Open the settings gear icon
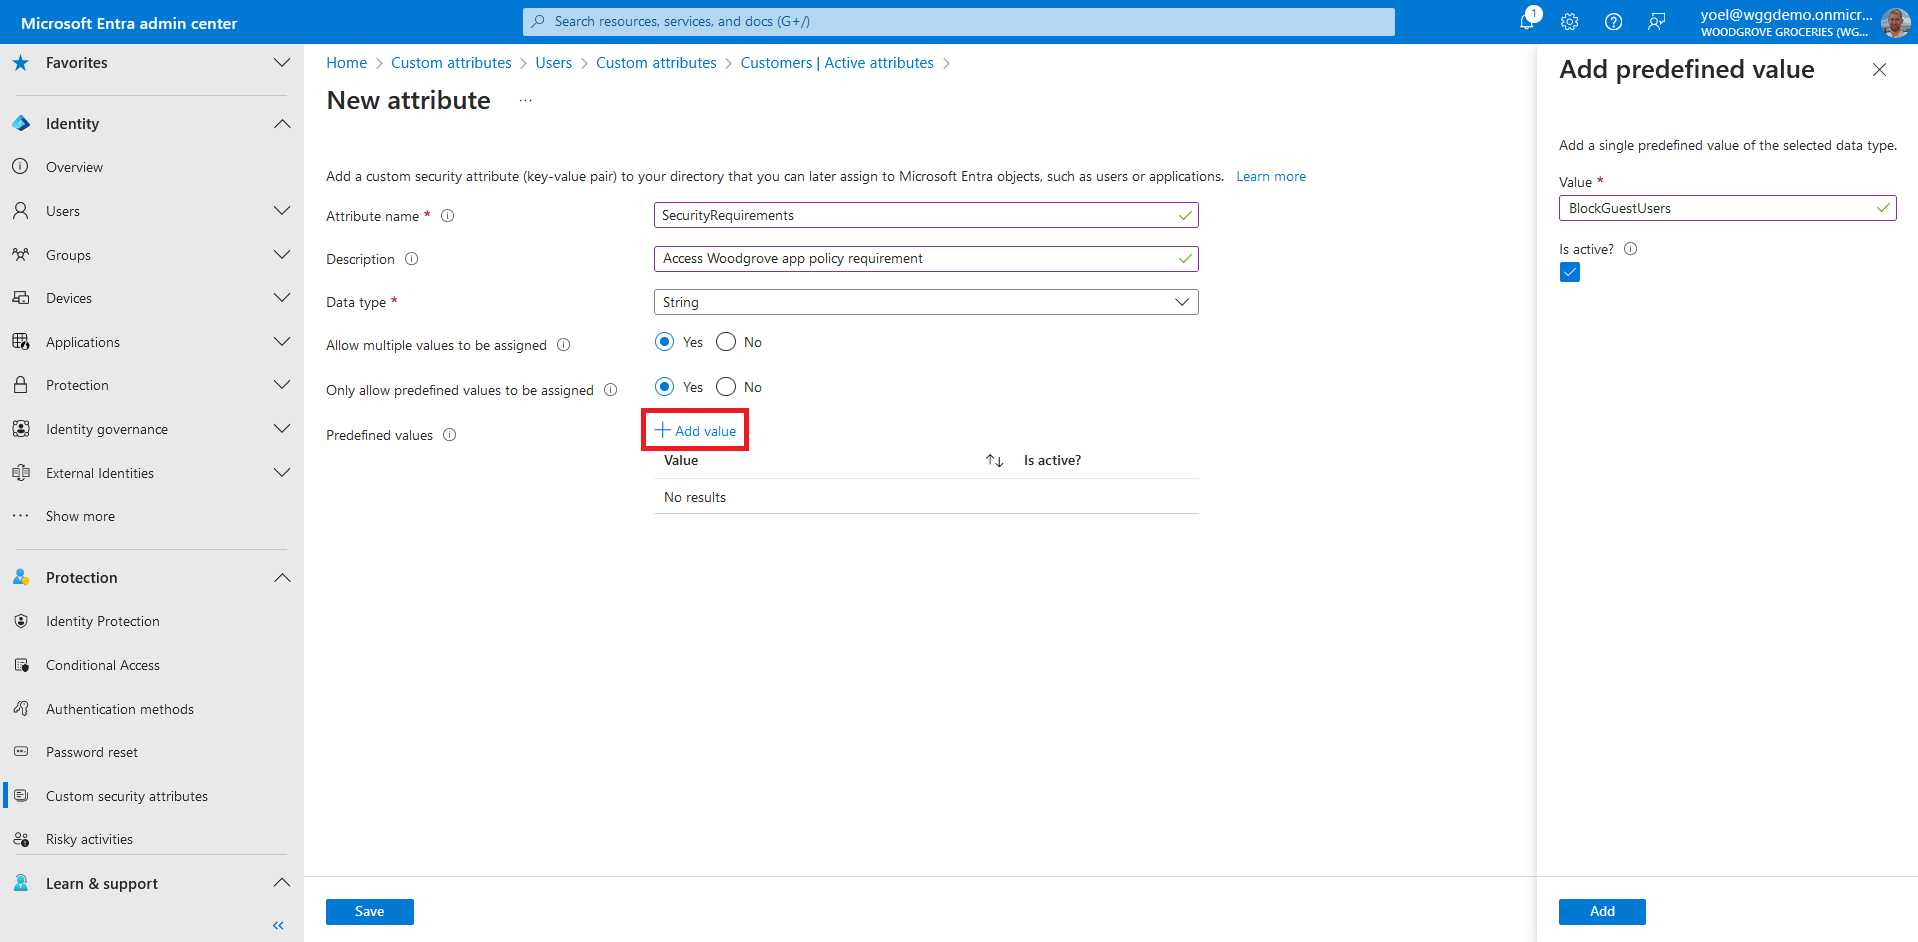Screen dimensions: 1918x942 [1570, 22]
